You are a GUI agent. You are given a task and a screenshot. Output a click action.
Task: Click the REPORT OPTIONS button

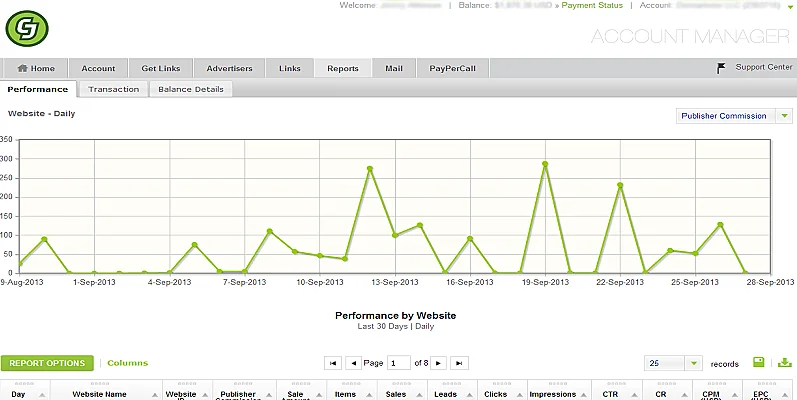coord(47,363)
